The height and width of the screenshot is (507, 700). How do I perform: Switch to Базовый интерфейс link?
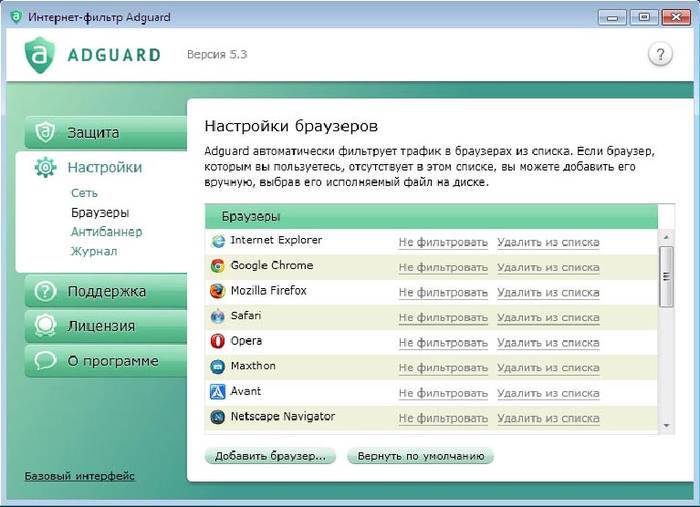pyautogui.click(x=79, y=476)
